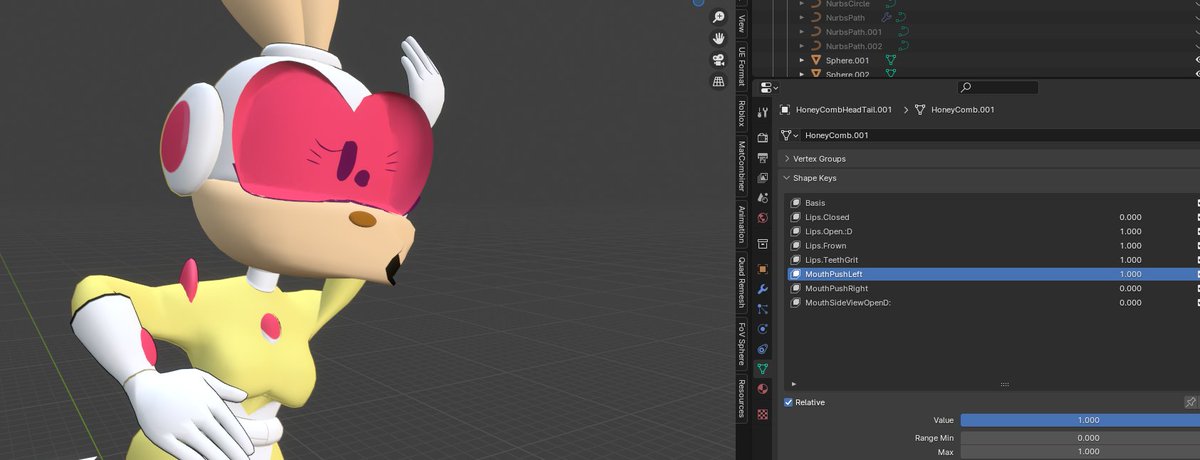Select the MouthSideViewOpenD: shape key
The width and height of the screenshot is (1200, 460).
[990, 302]
